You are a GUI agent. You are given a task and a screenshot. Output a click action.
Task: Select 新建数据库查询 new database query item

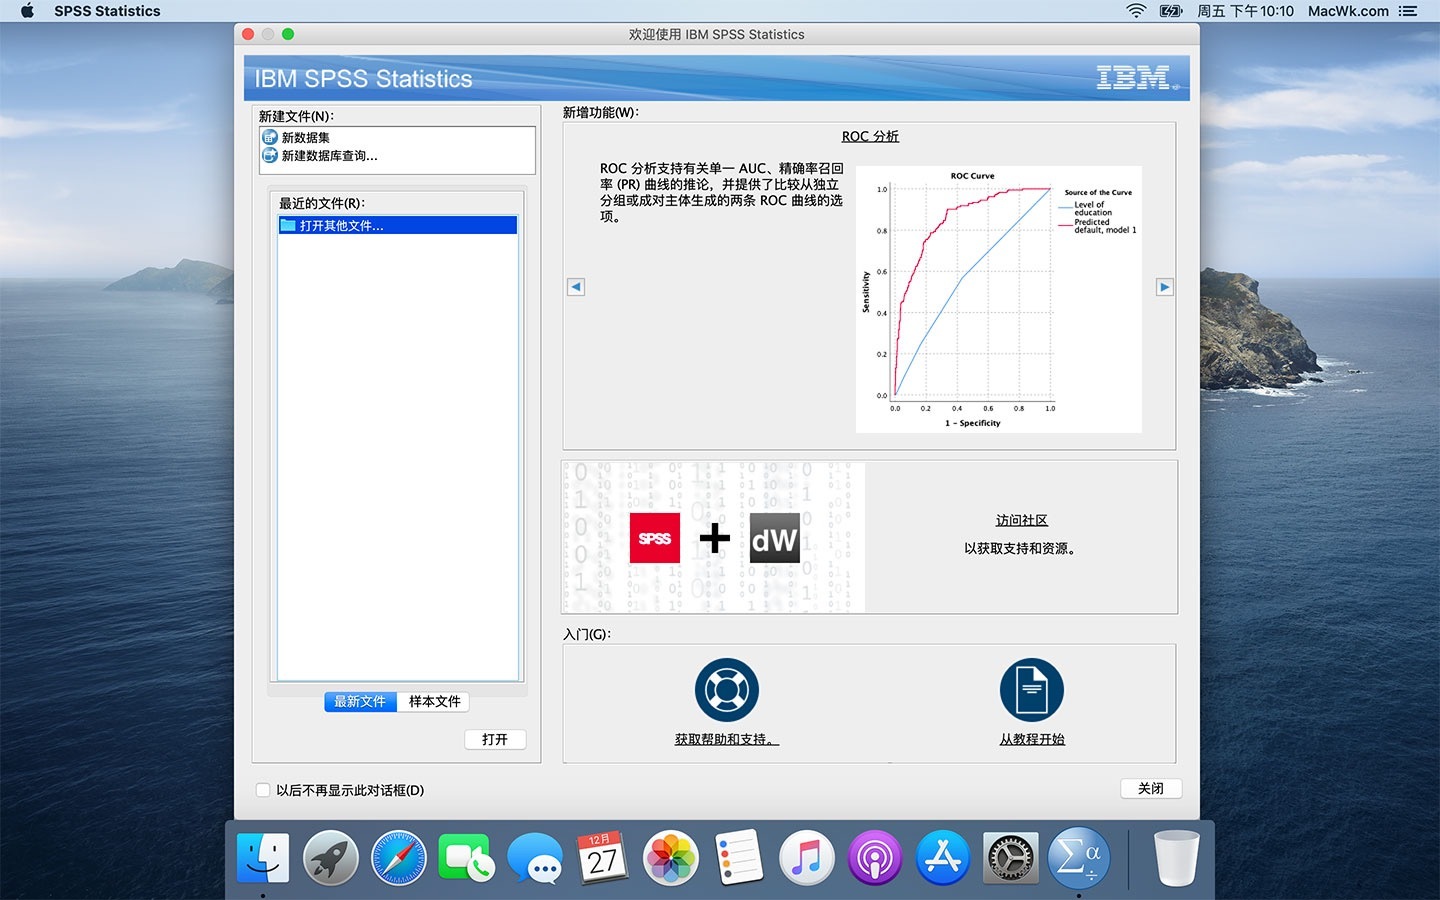click(x=329, y=156)
